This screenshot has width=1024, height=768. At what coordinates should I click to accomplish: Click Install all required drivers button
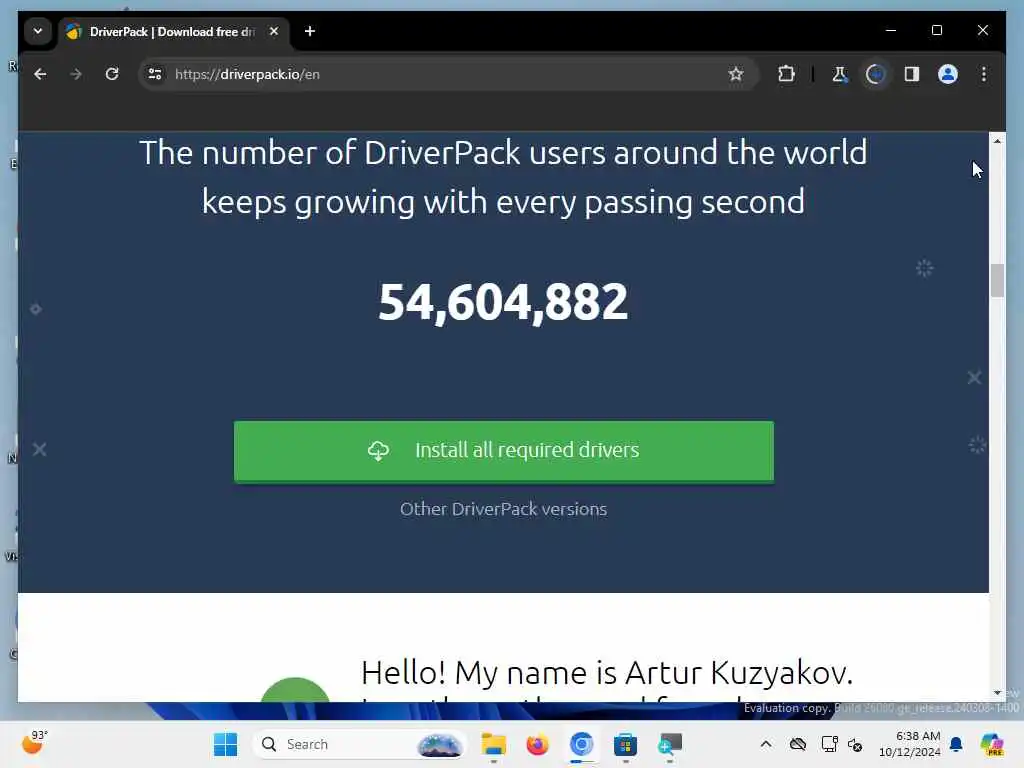[504, 451]
